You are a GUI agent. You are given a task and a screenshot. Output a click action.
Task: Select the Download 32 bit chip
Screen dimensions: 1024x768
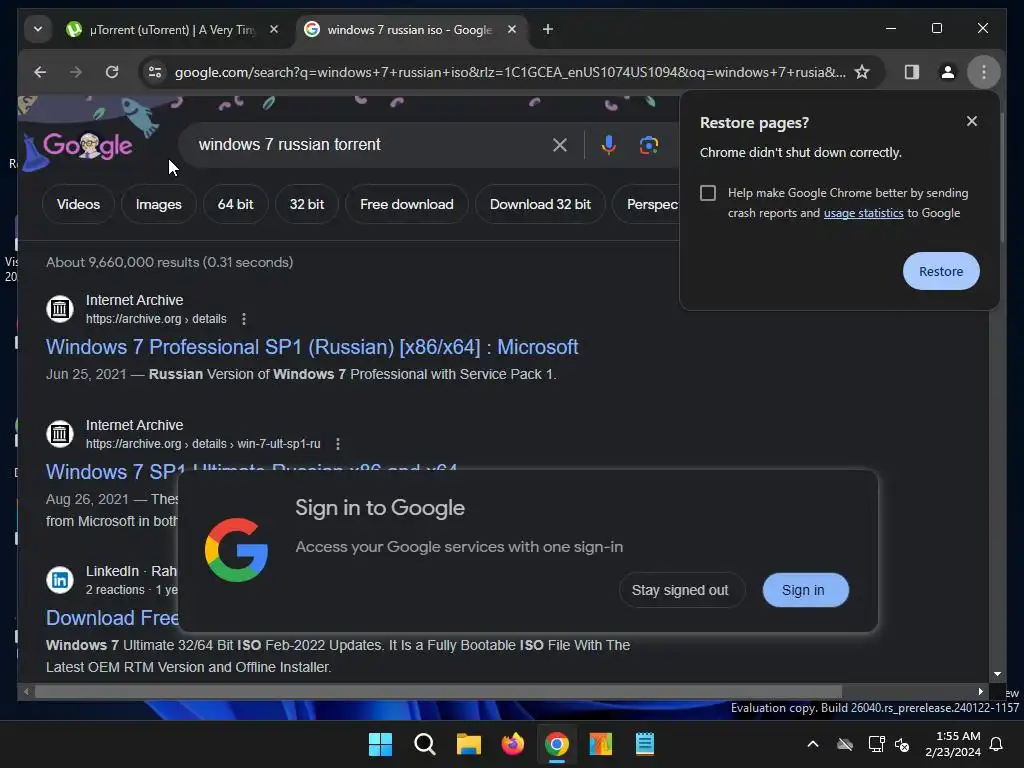point(540,204)
